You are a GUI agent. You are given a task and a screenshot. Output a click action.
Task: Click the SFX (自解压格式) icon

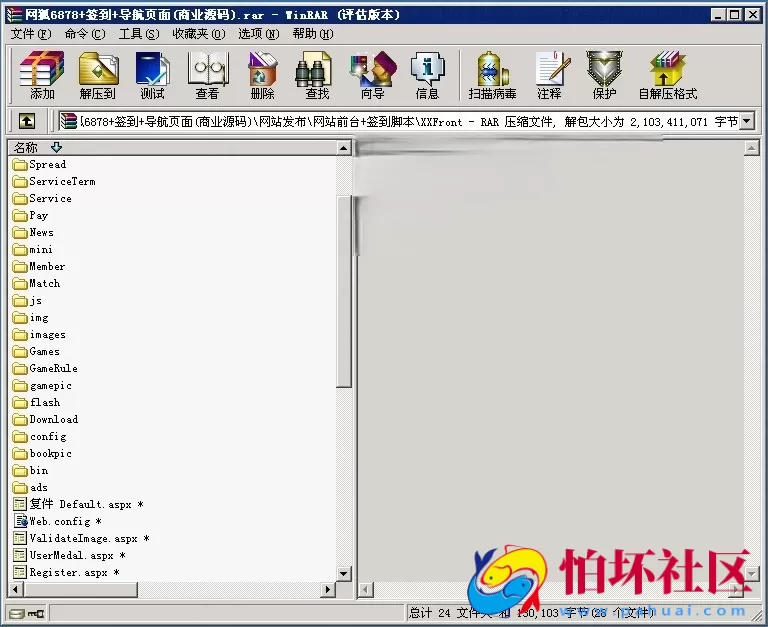point(668,74)
